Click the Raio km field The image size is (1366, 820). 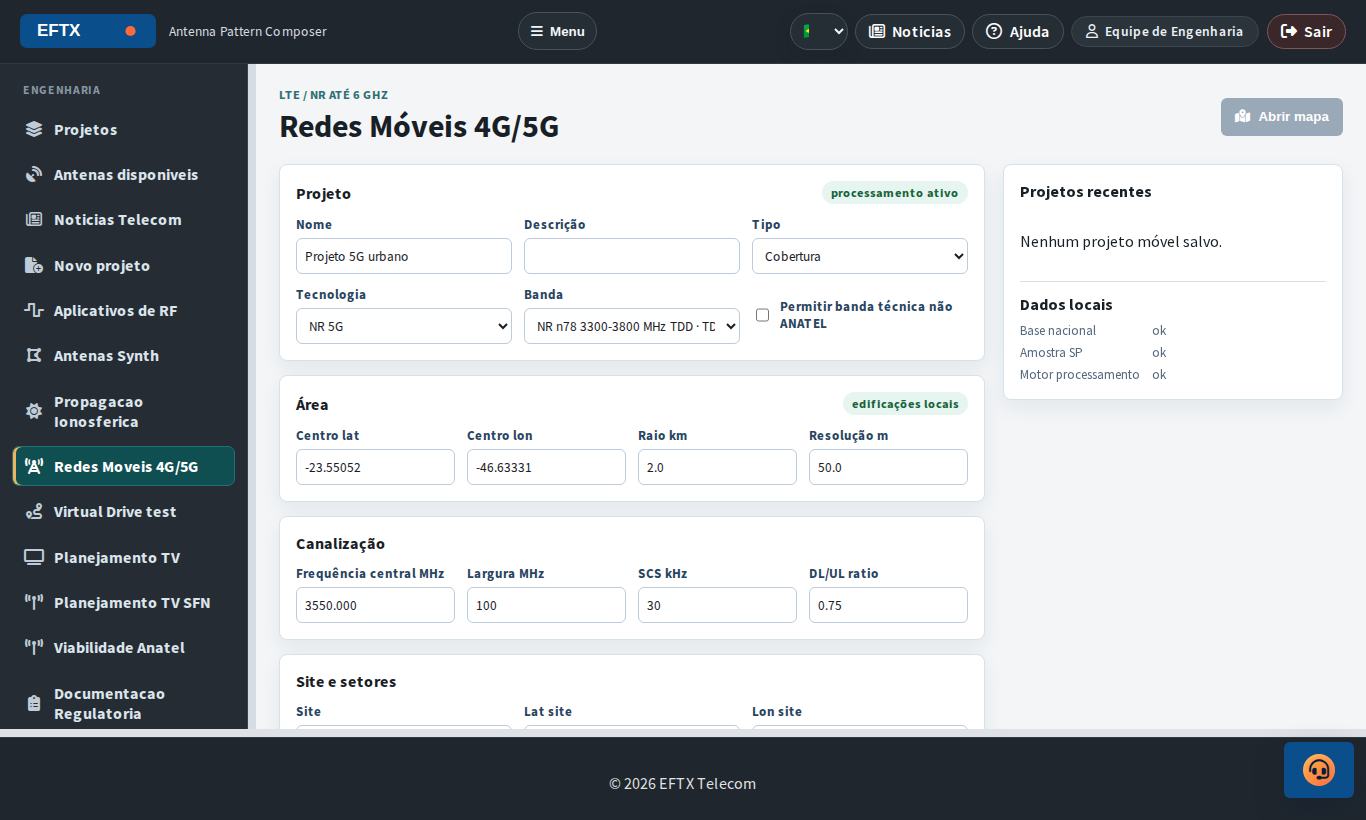tap(717, 467)
